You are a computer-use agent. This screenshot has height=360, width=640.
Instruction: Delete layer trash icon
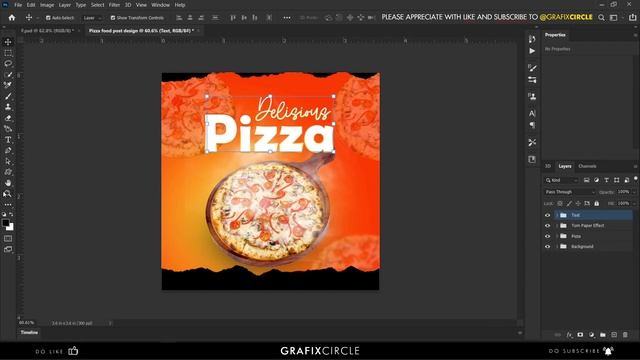(625, 335)
